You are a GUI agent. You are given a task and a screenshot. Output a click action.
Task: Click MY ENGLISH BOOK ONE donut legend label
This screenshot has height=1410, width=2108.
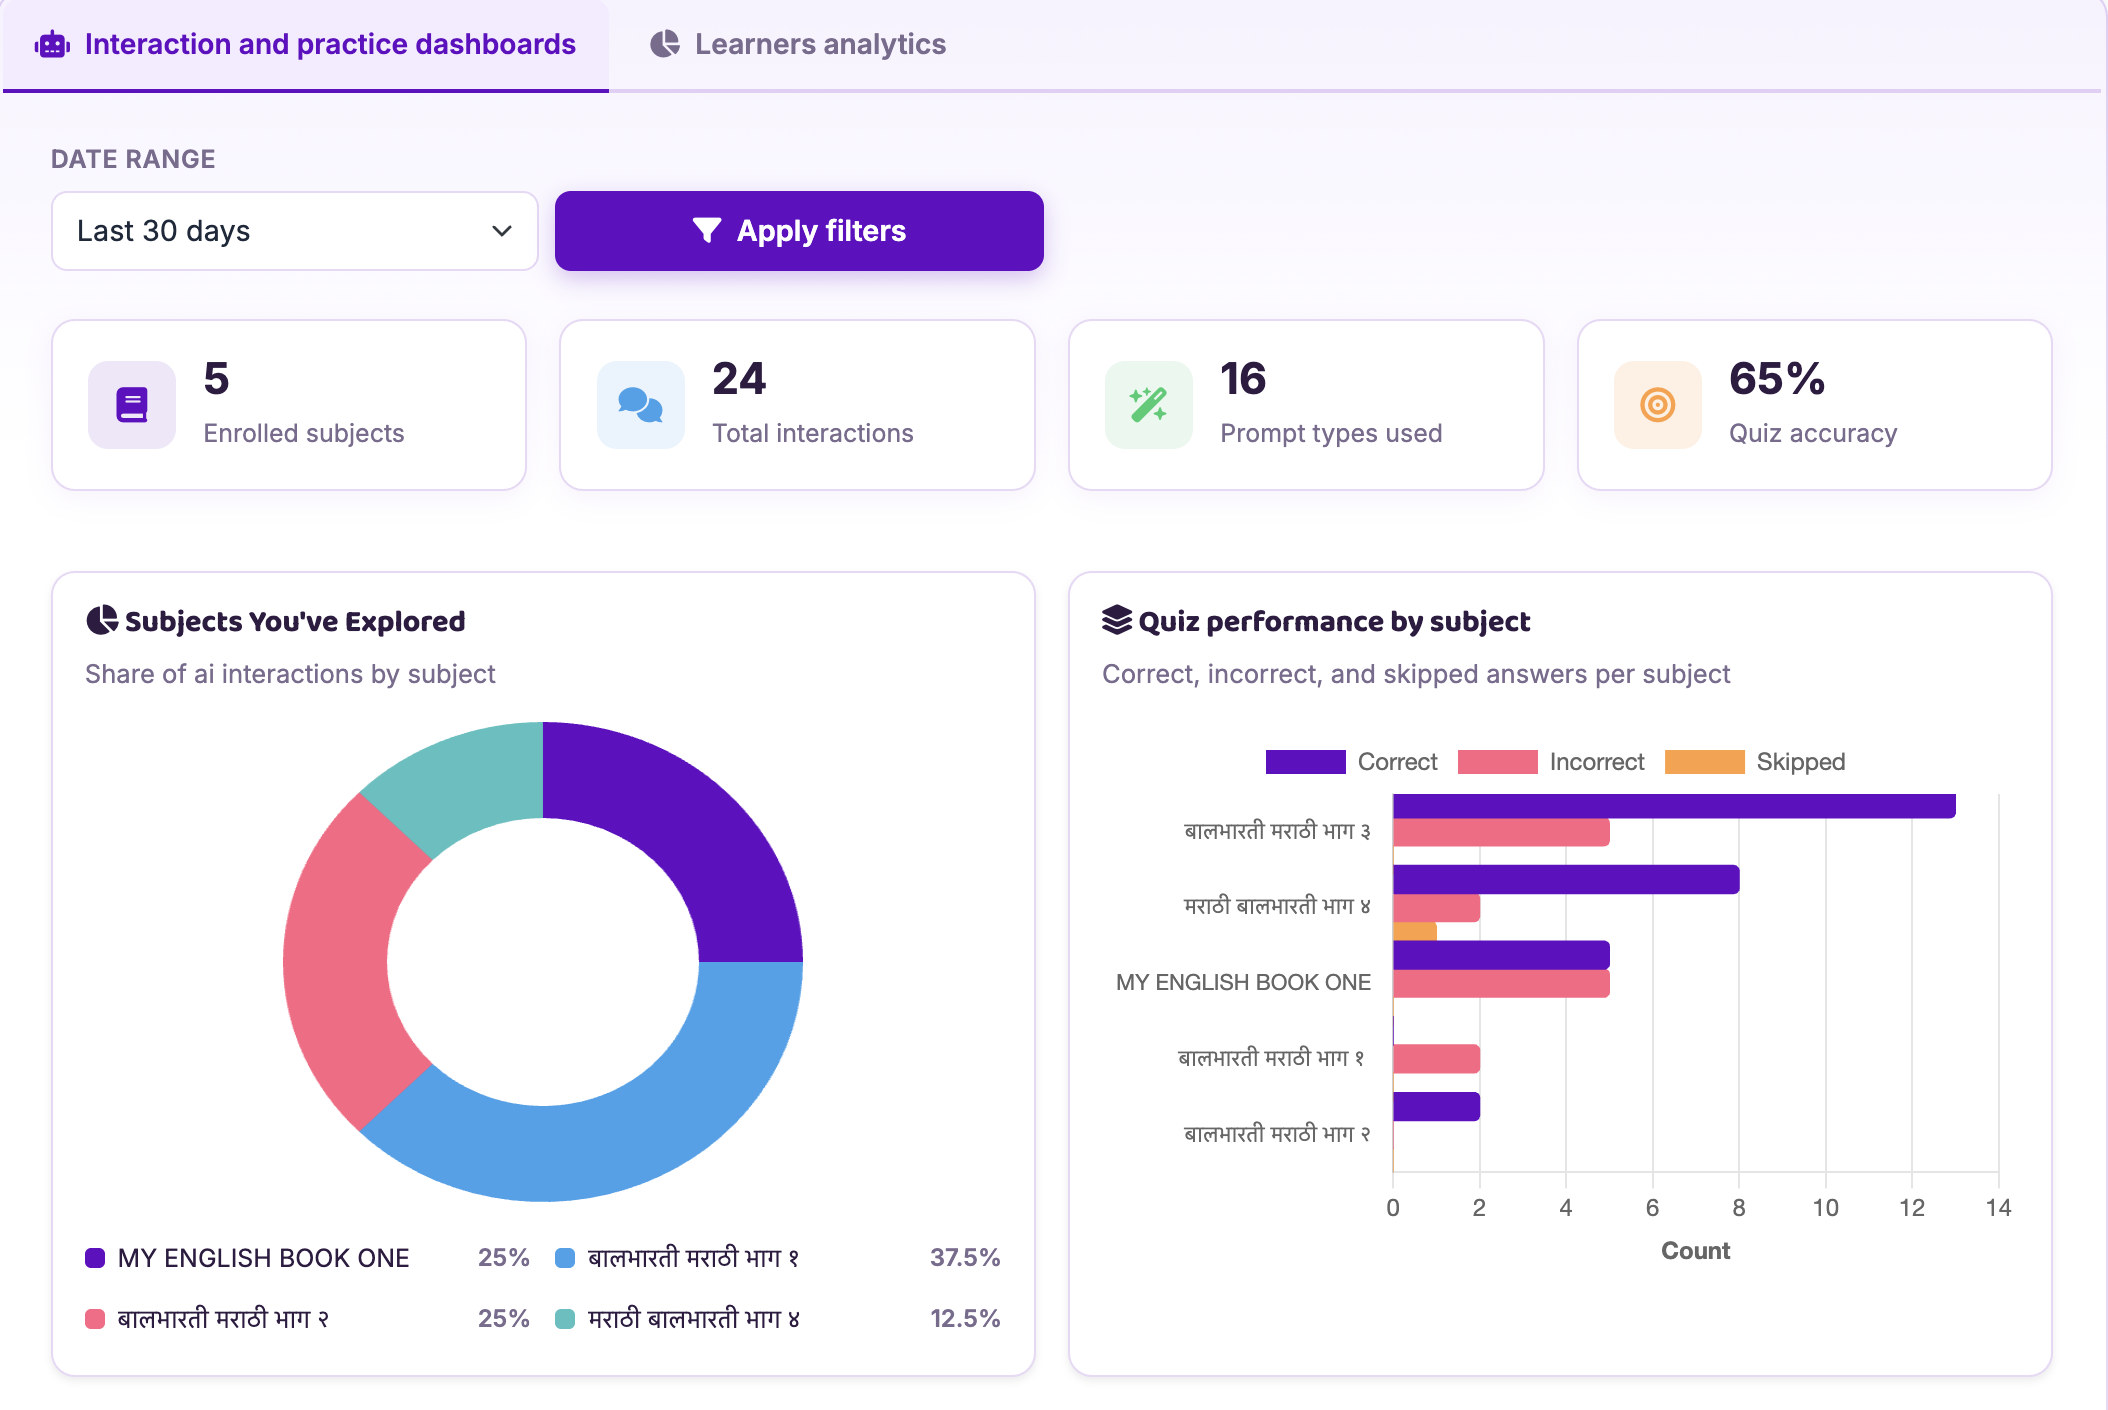(264, 1258)
